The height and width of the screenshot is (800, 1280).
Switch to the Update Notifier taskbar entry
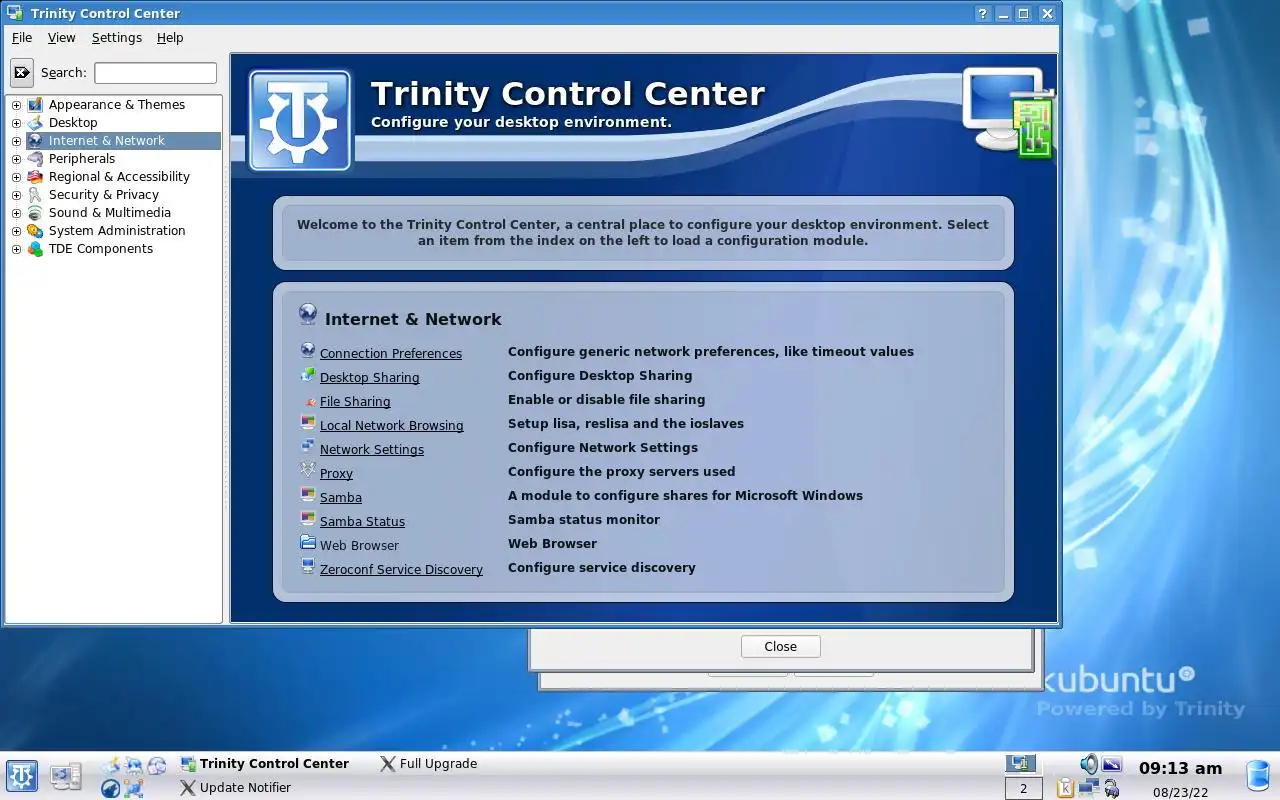pyautogui.click(x=235, y=787)
